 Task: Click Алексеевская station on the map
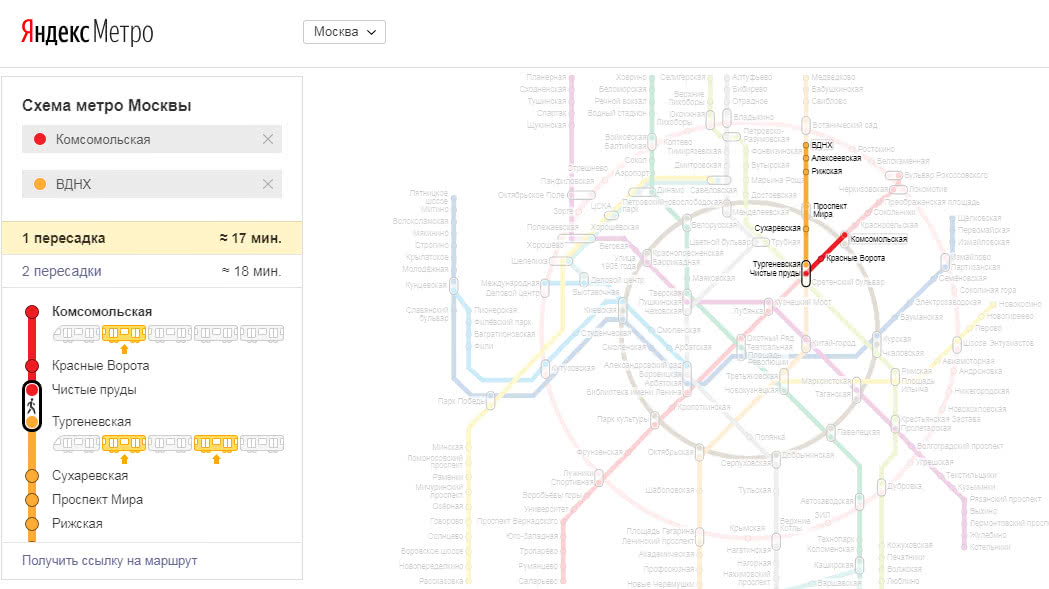coord(806,158)
